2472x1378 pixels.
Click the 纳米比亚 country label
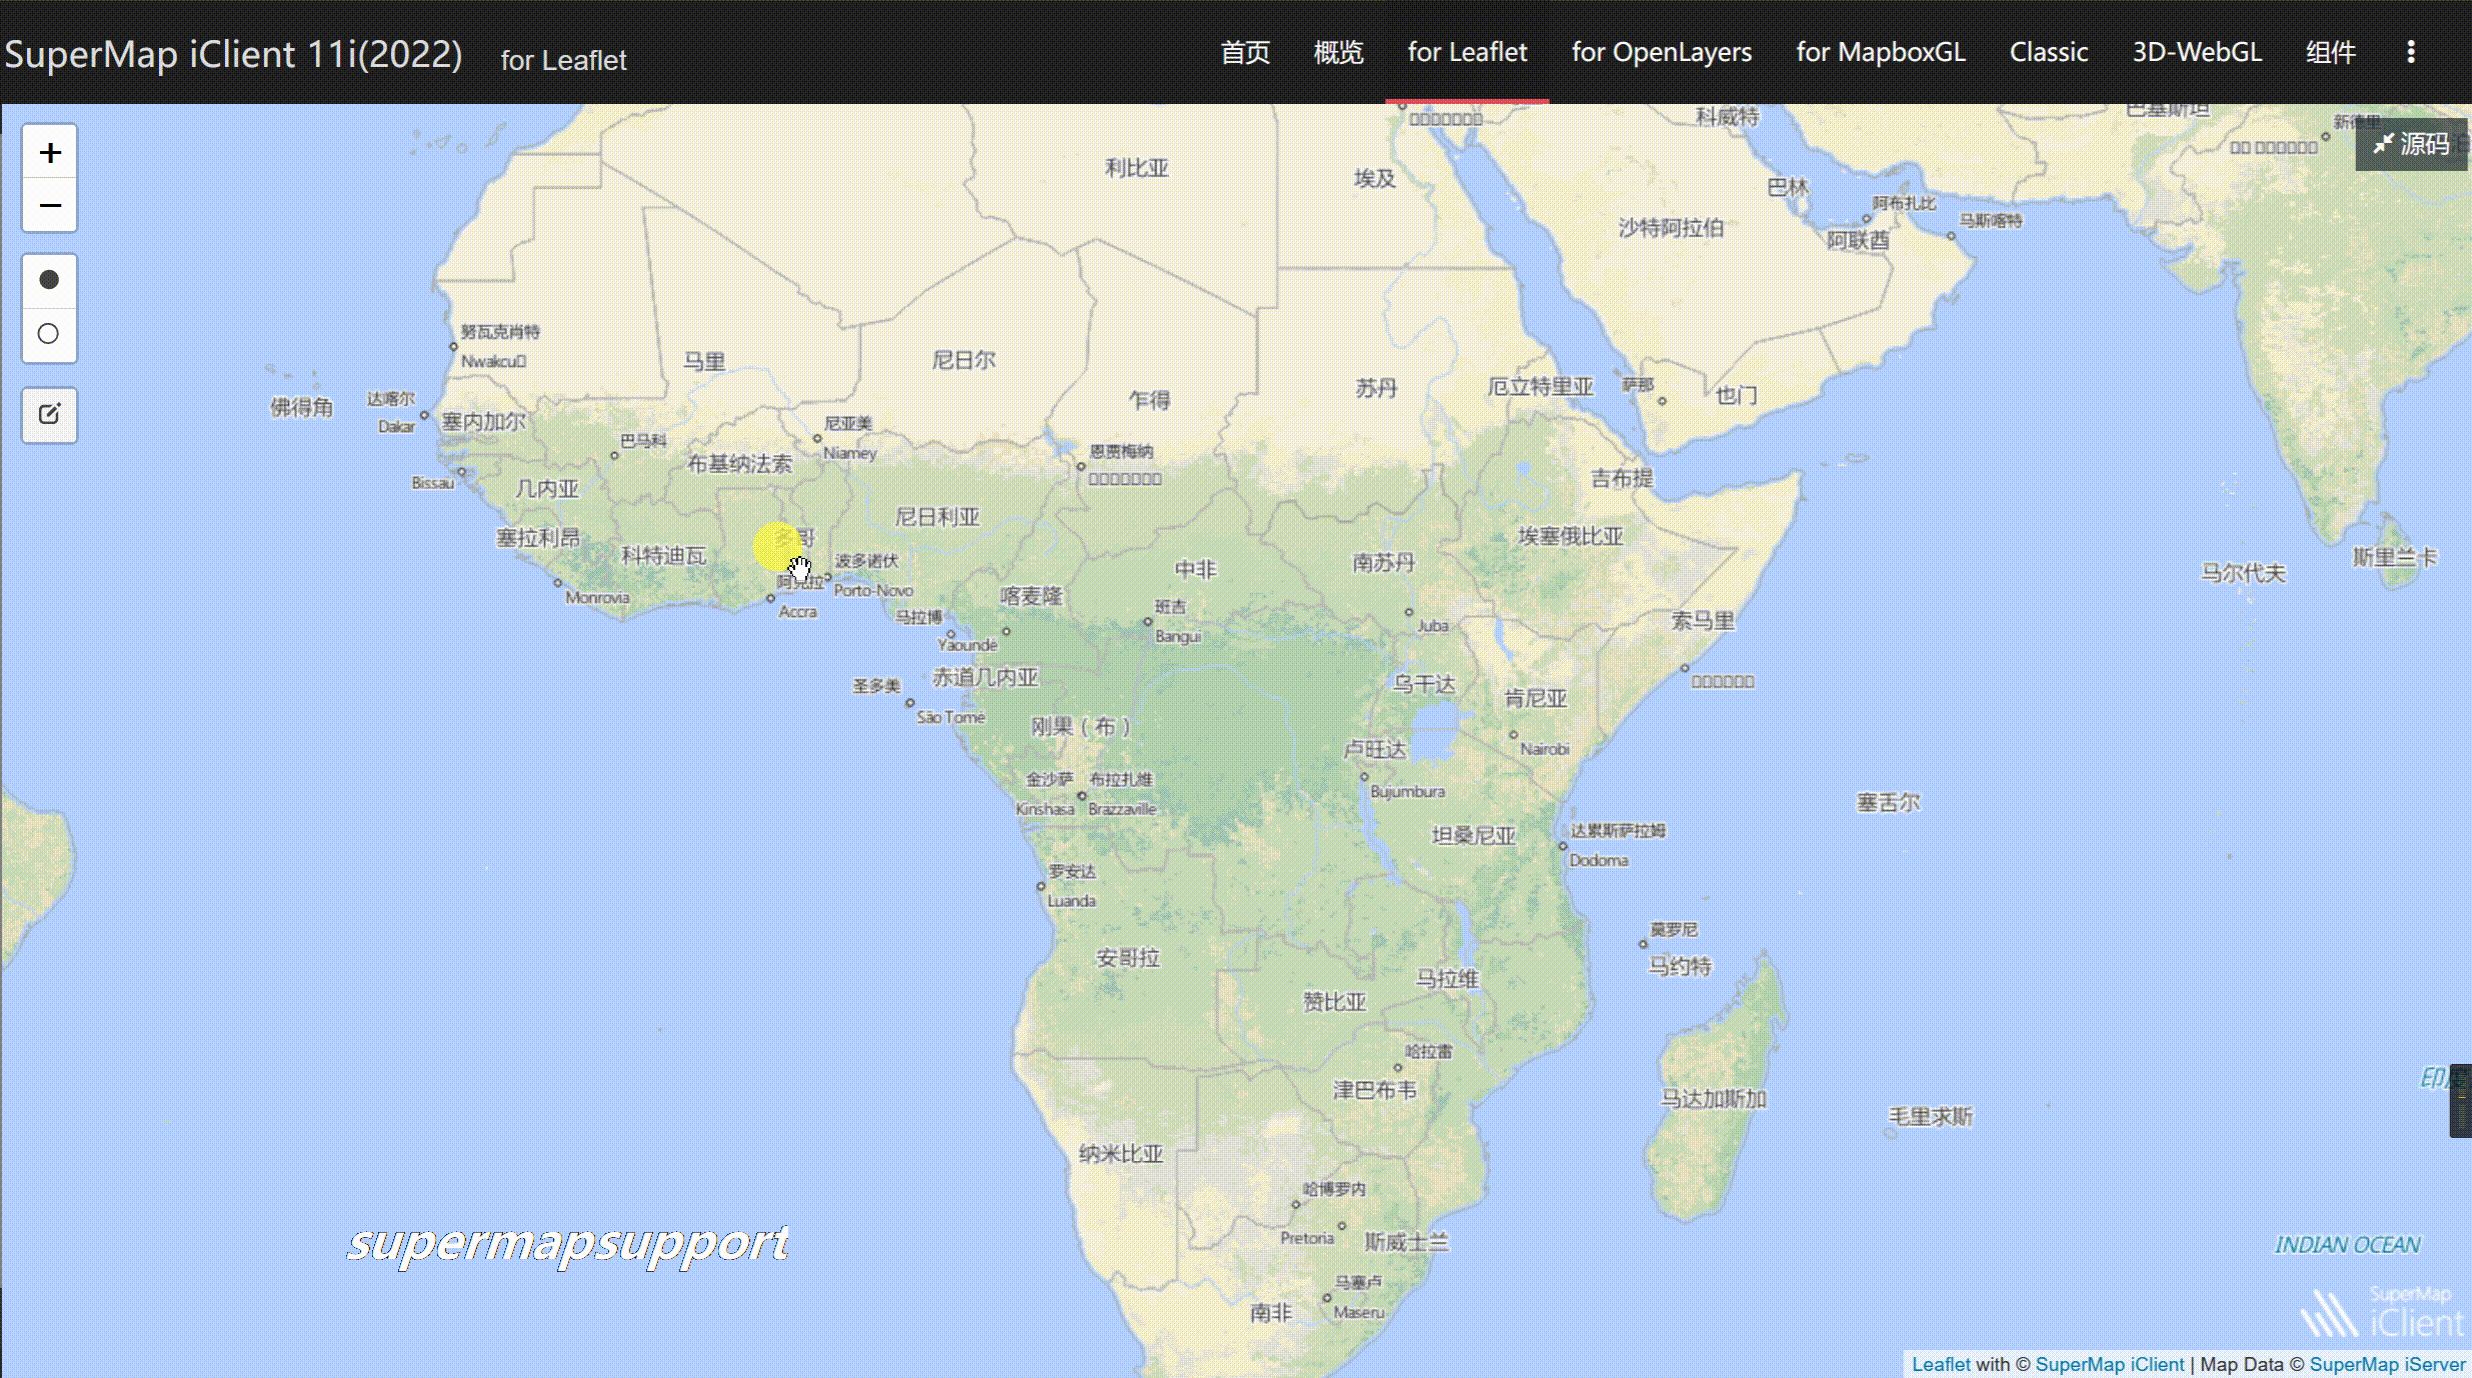1121,1154
